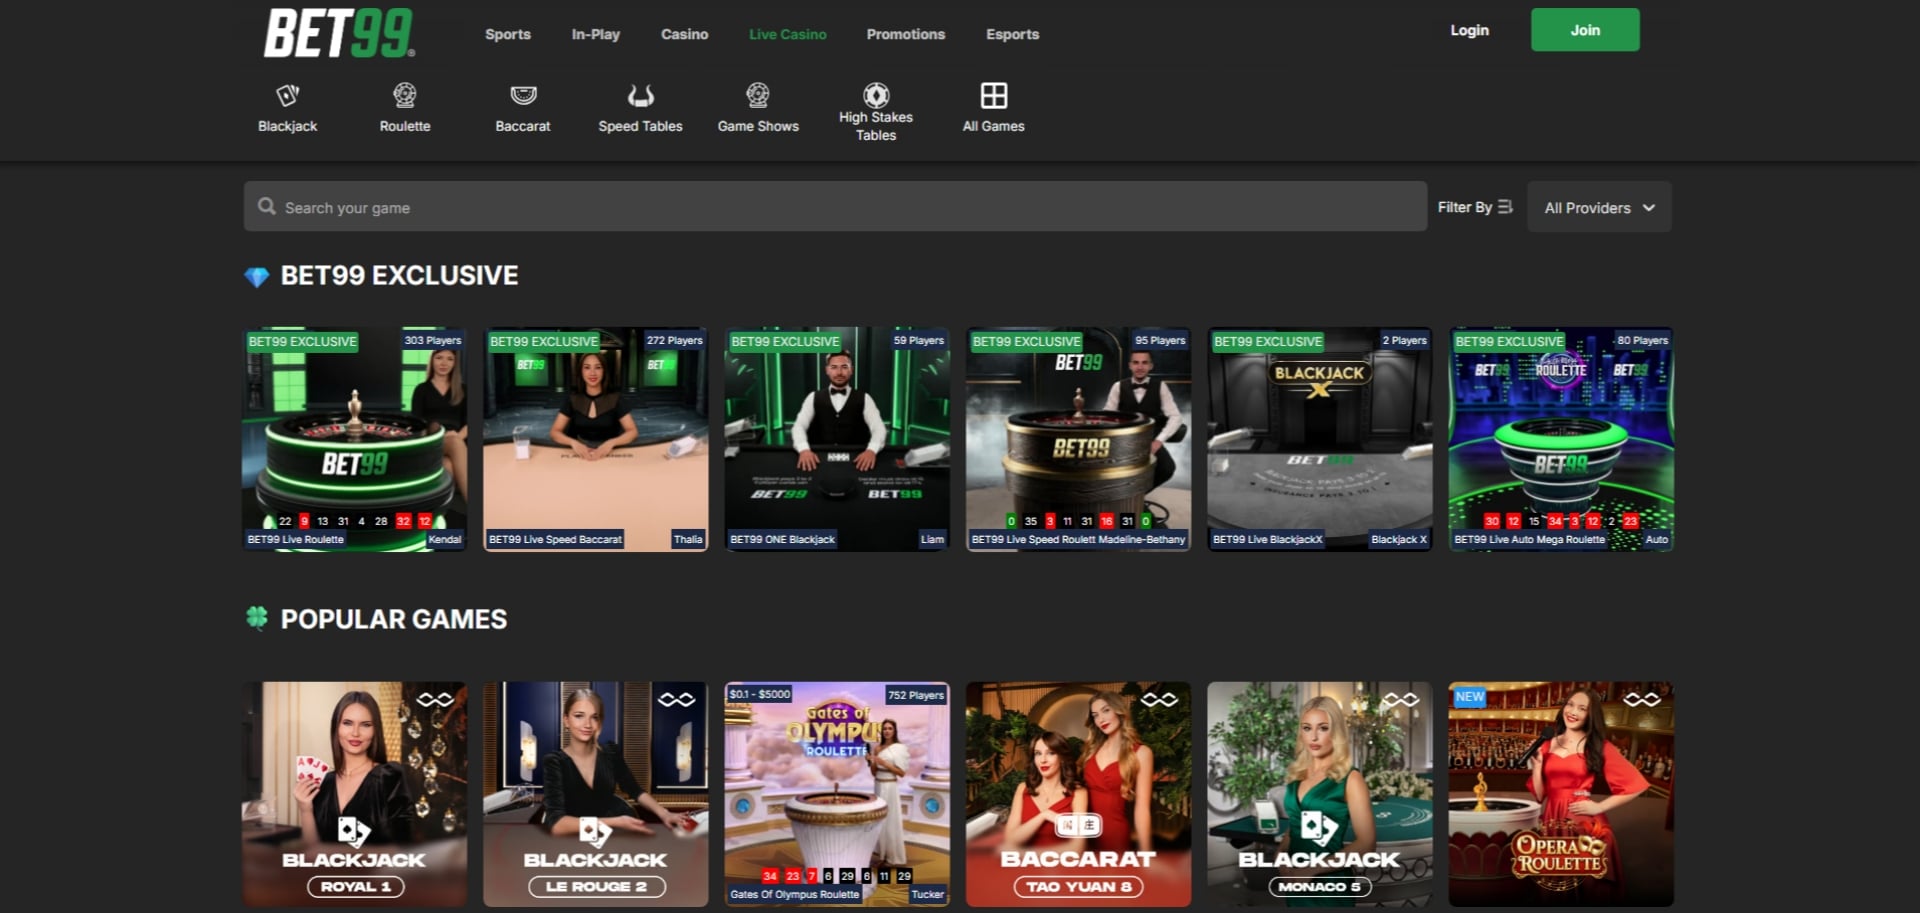Click the $0.1 - $5000 bet range label
This screenshot has width=1920, height=913.
point(760,694)
